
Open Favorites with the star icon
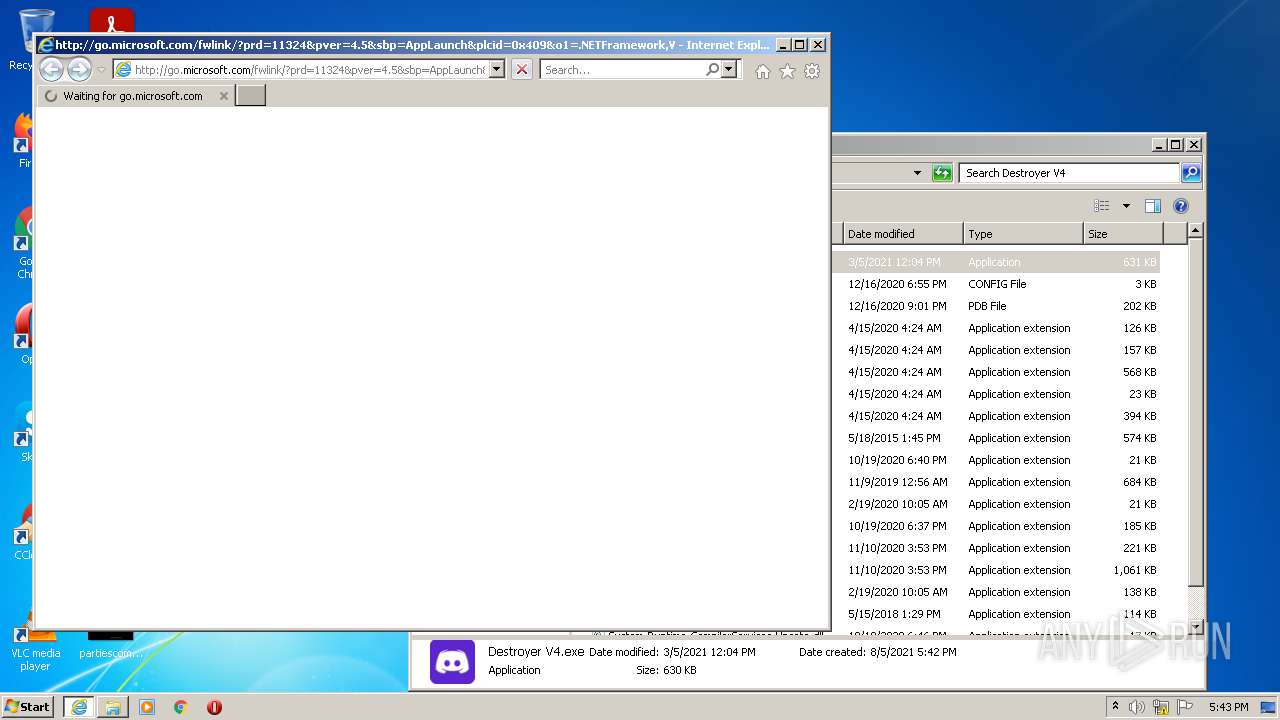coord(787,71)
